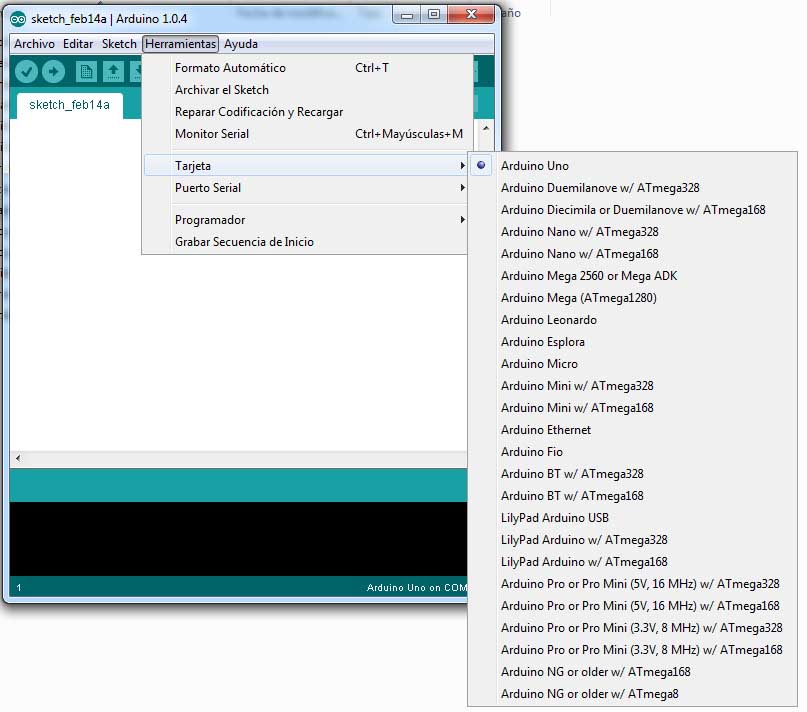Open the Monitor Serial

[x=306, y=134]
